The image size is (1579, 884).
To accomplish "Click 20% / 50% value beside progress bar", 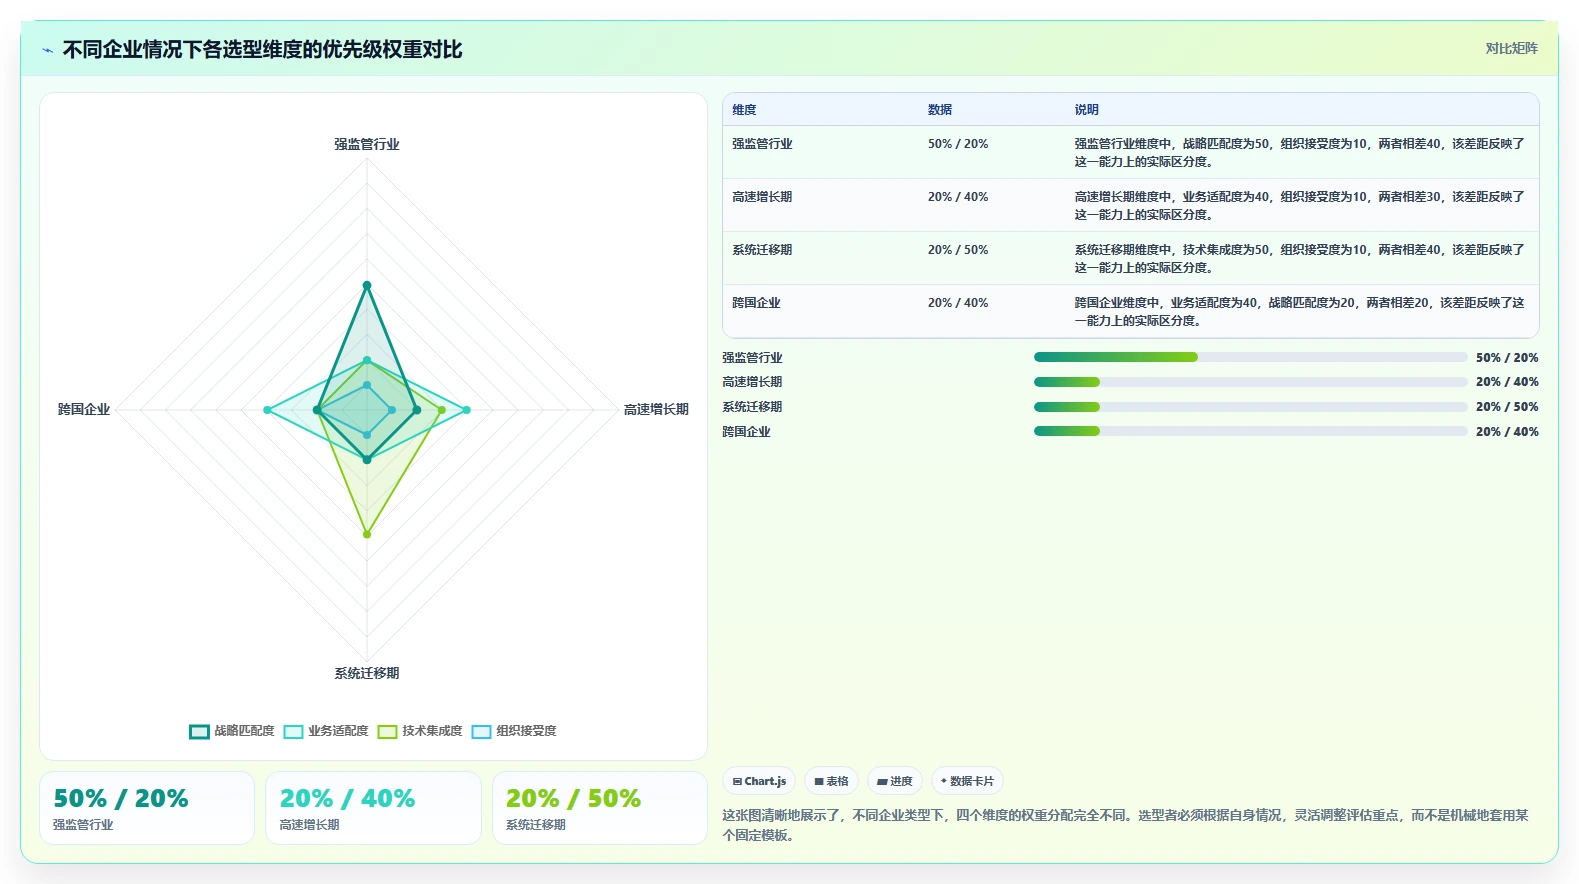I will [x=1507, y=407].
